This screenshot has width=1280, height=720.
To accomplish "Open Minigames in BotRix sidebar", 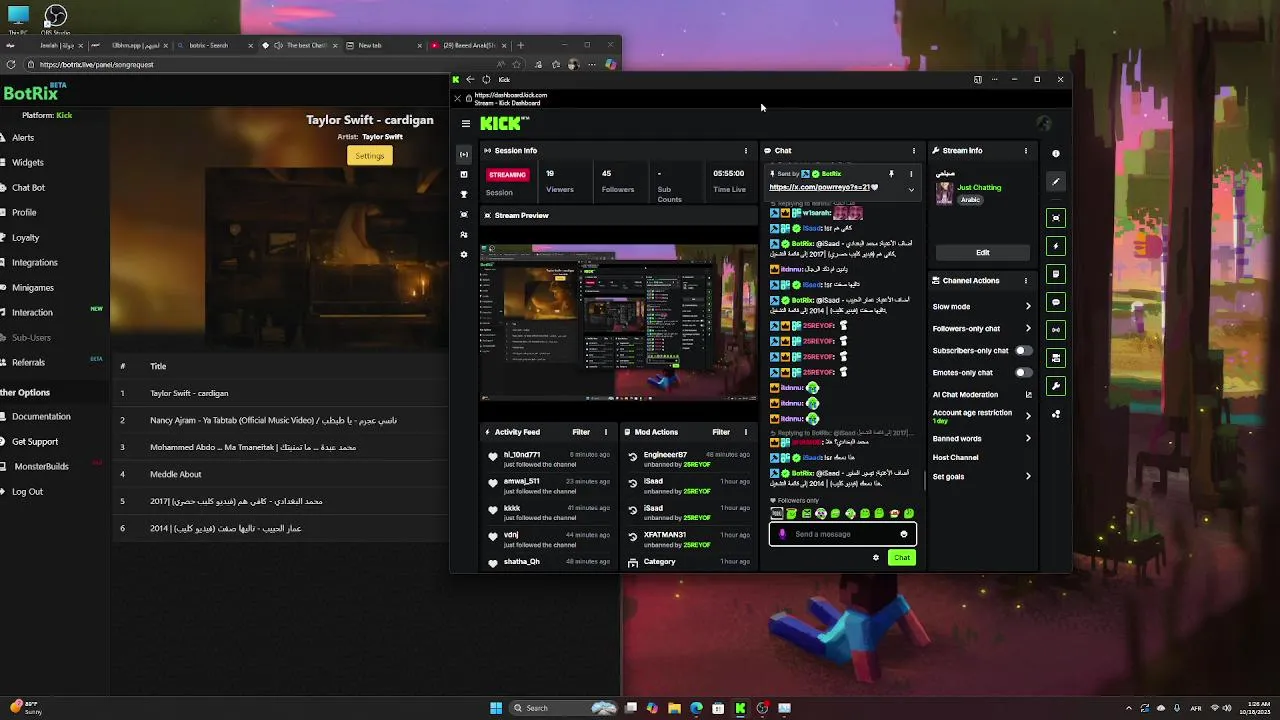I will [x=33, y=288].
